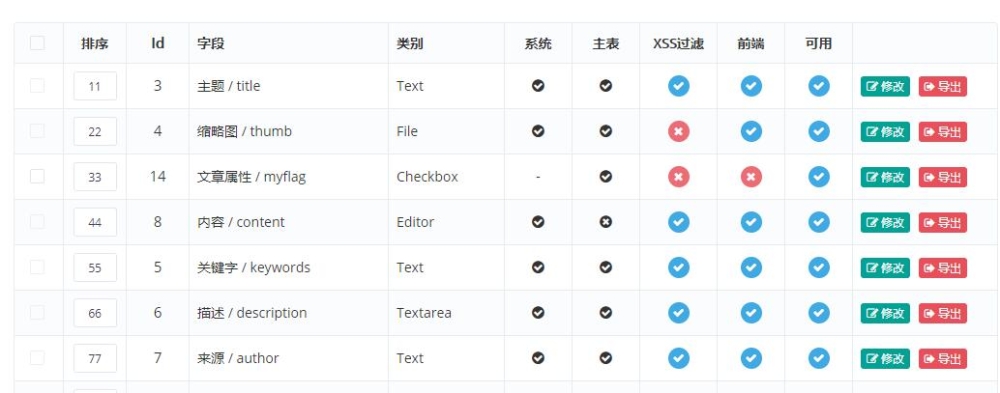Toggle XSS filter for thumb row

pos(679,131)
